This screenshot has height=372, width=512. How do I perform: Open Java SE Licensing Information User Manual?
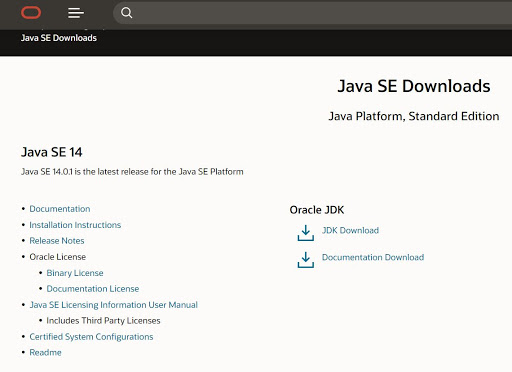[x=114, y=305]
